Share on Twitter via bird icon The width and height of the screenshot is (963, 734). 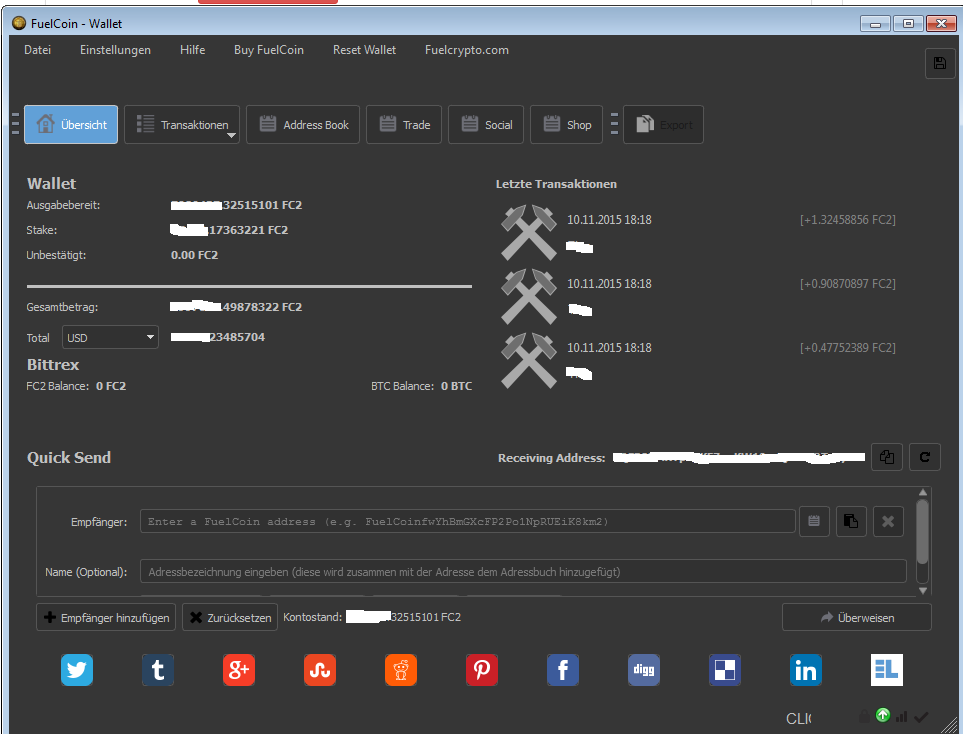(x=77, y=670)
